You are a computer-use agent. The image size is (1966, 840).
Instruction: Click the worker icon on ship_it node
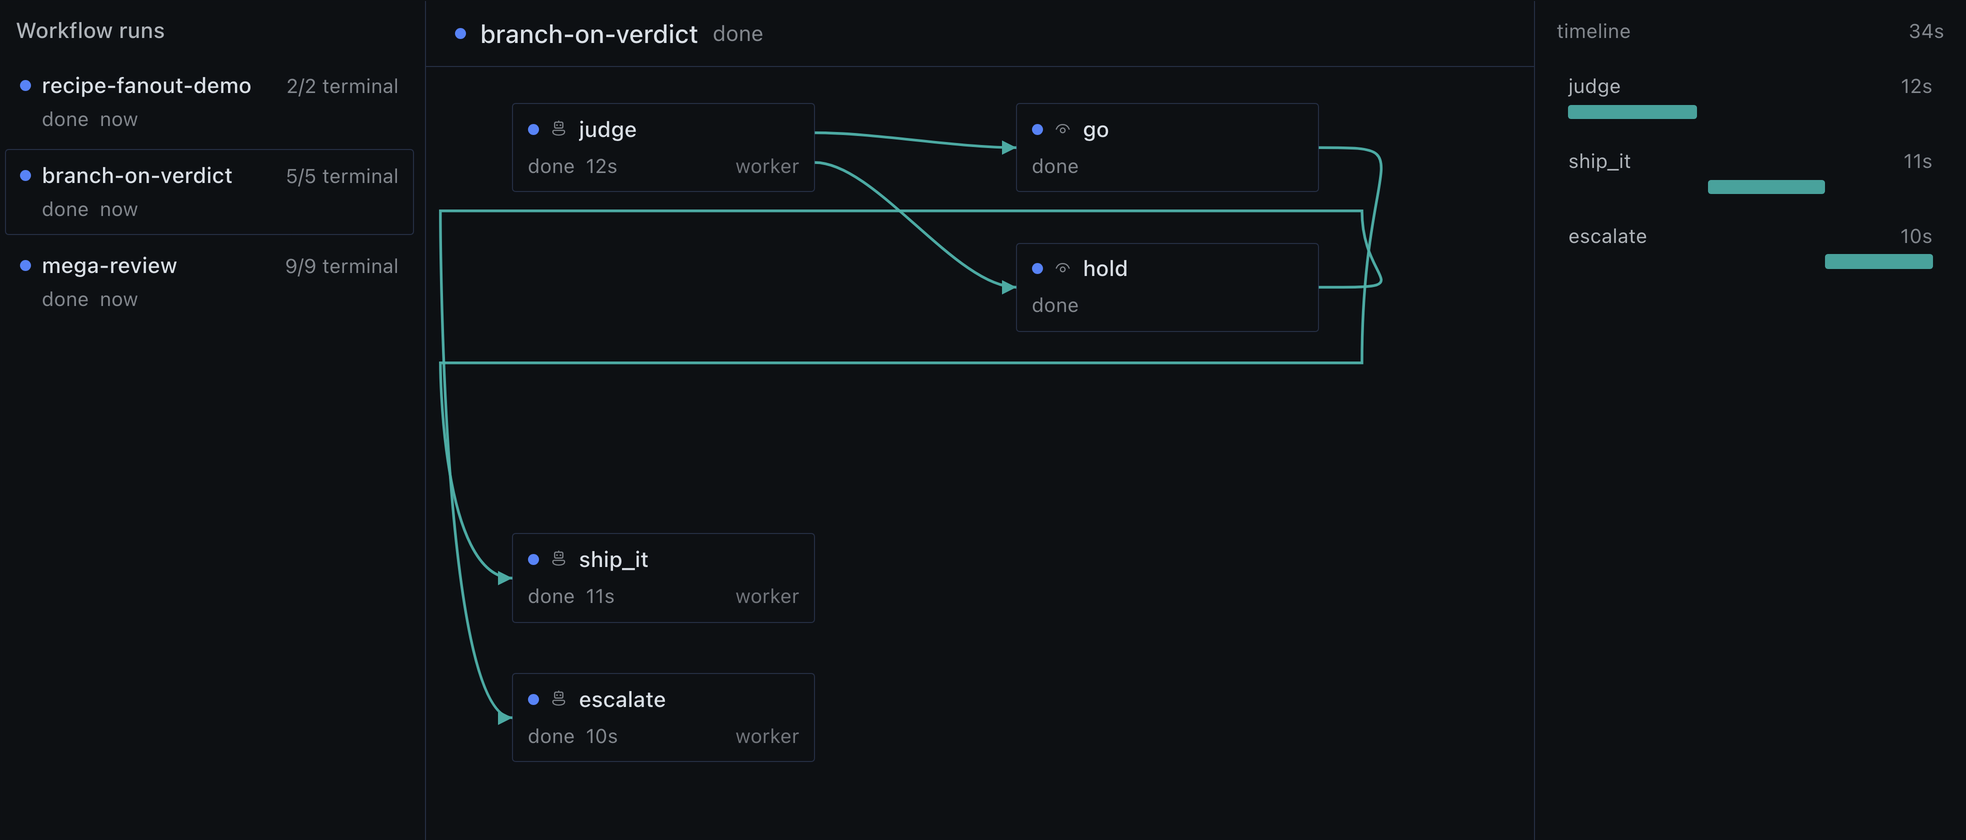point(559,559)
